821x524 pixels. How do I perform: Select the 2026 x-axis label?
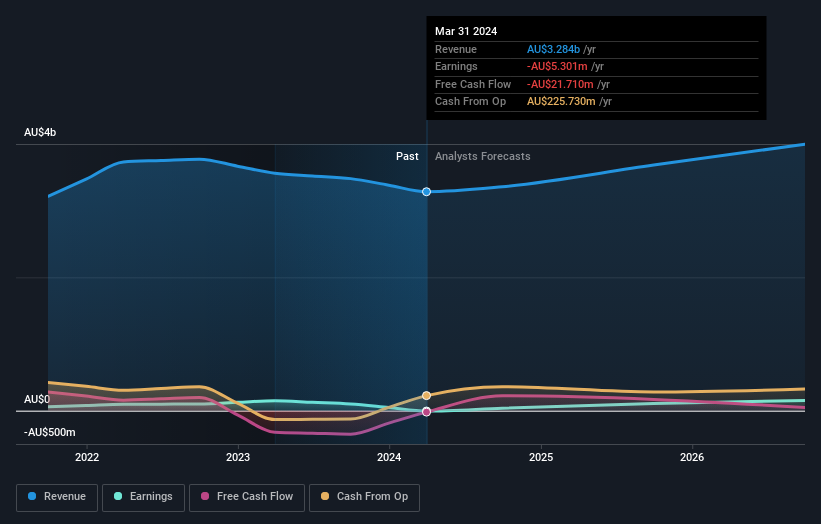(692, 457)
